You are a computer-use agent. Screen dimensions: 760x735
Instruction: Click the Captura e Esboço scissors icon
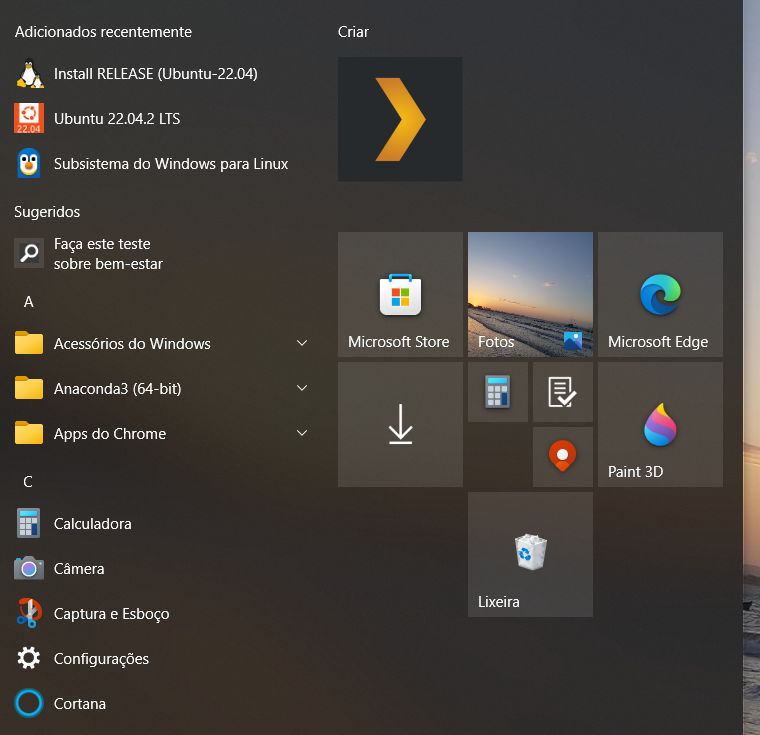(29, 613)
